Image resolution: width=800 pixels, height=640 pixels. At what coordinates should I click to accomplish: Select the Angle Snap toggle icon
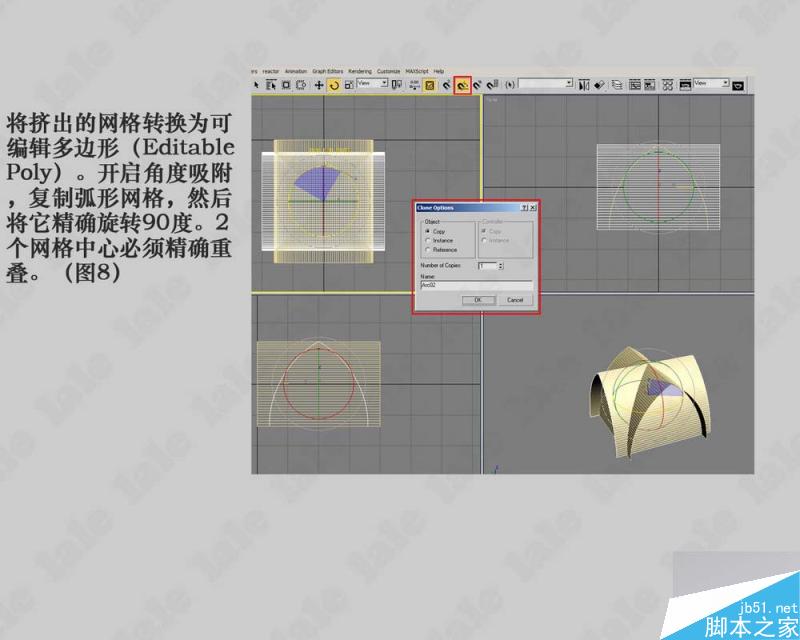(x=464, y=84)
